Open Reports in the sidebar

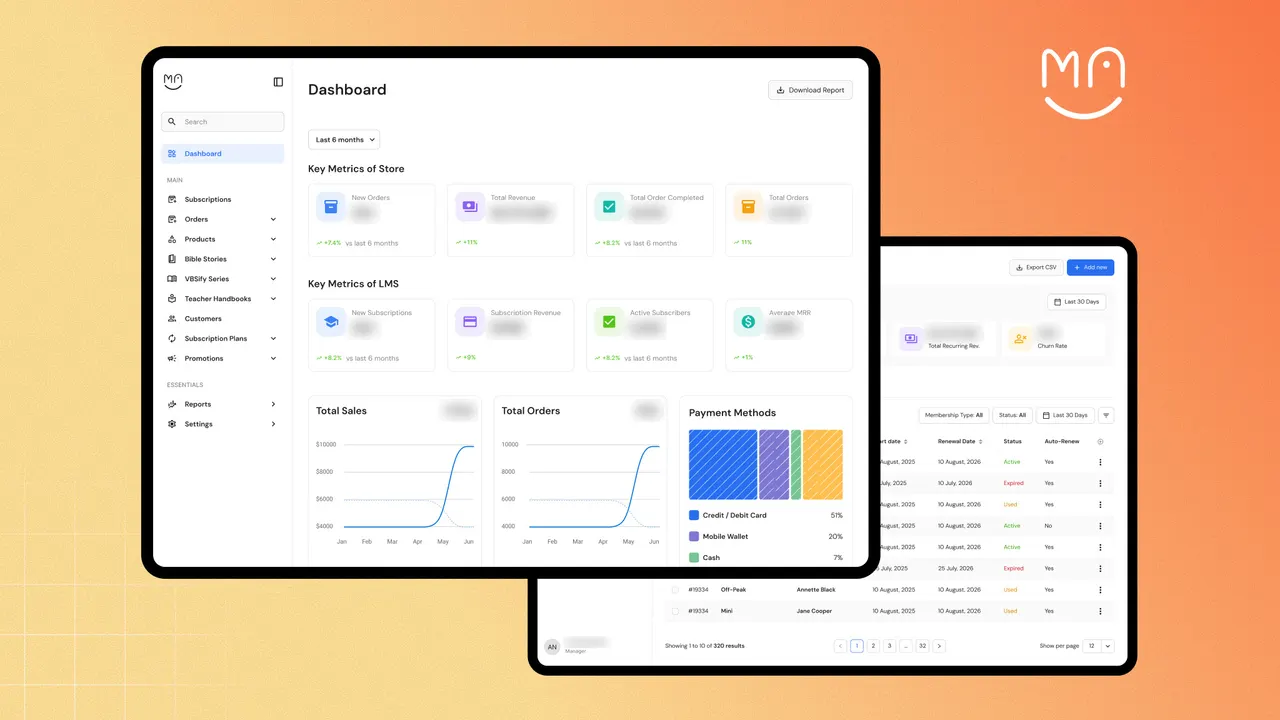223,404
